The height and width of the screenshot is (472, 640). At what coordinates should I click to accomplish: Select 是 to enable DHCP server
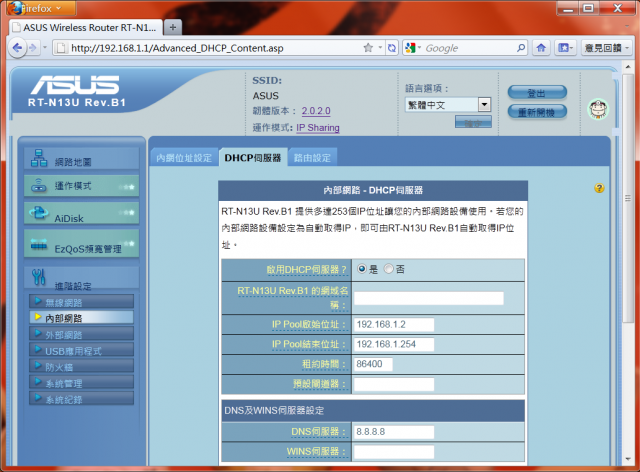362,269
